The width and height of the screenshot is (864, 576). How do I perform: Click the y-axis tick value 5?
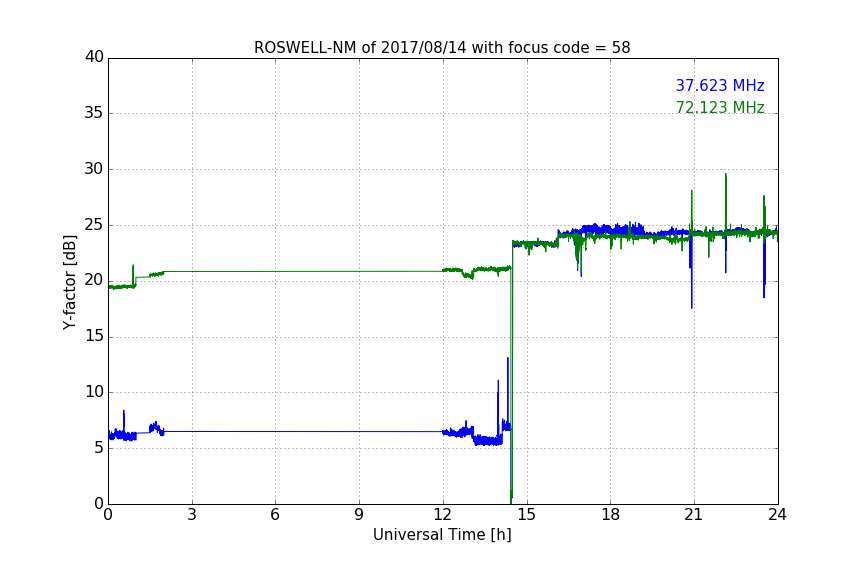pos(99,448)
